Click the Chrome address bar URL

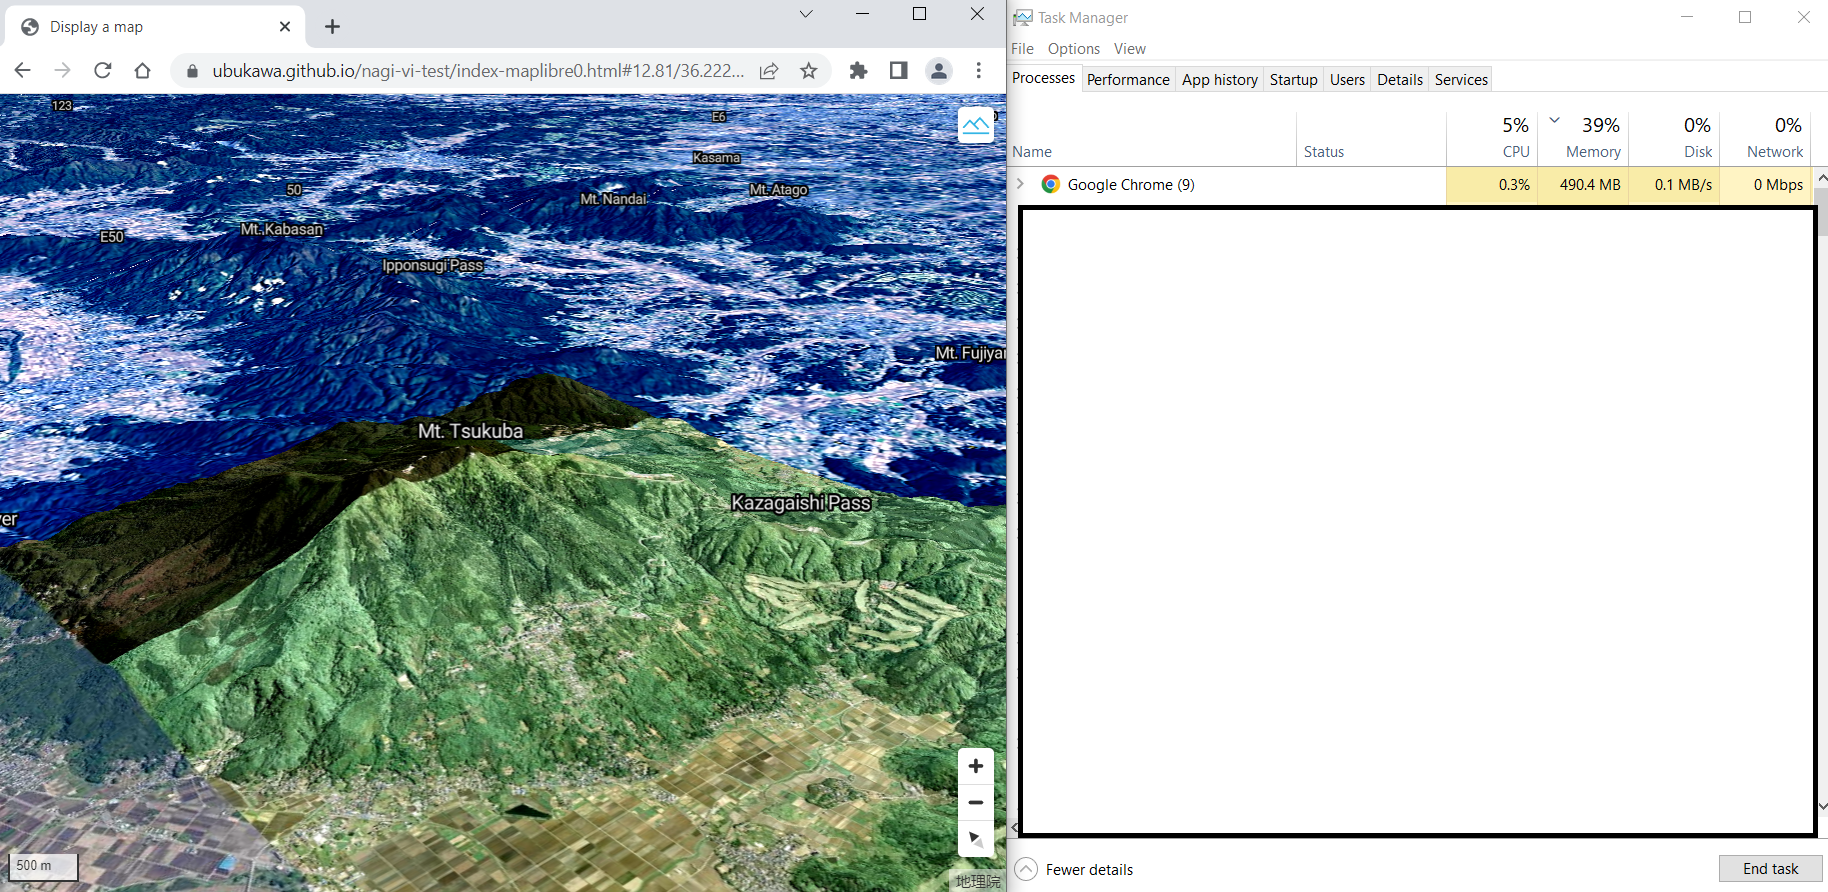pos(478,71)
